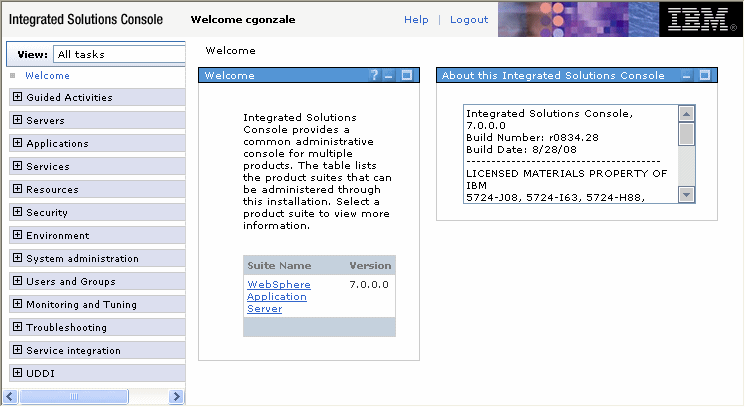Click the Welcome portlet help icon
This screenshot has height=407, width=745.
(x=374, y=75)
